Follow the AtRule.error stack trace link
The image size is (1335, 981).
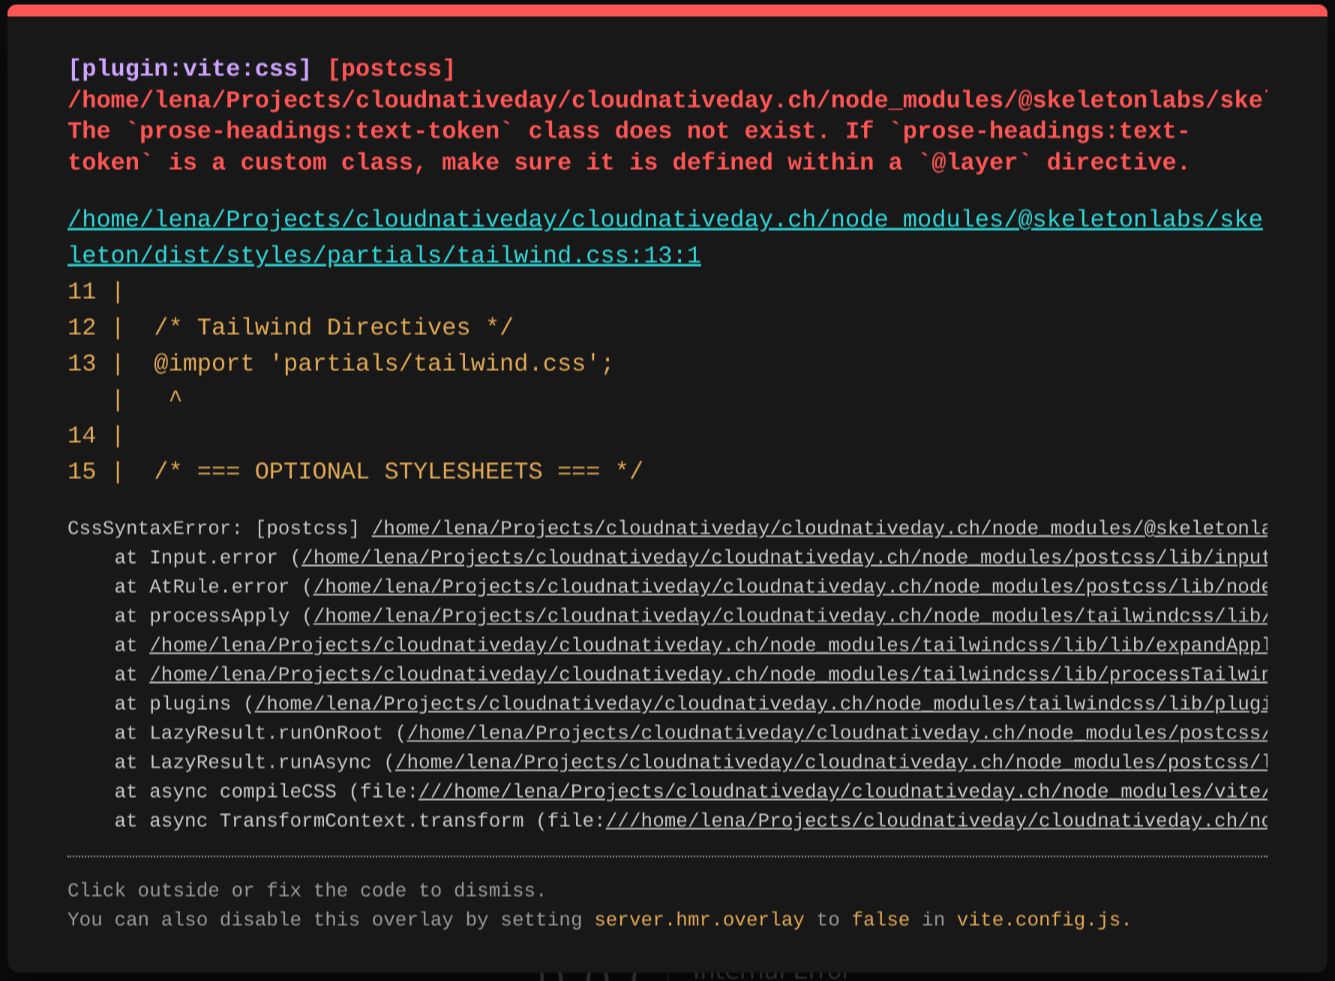790,586
